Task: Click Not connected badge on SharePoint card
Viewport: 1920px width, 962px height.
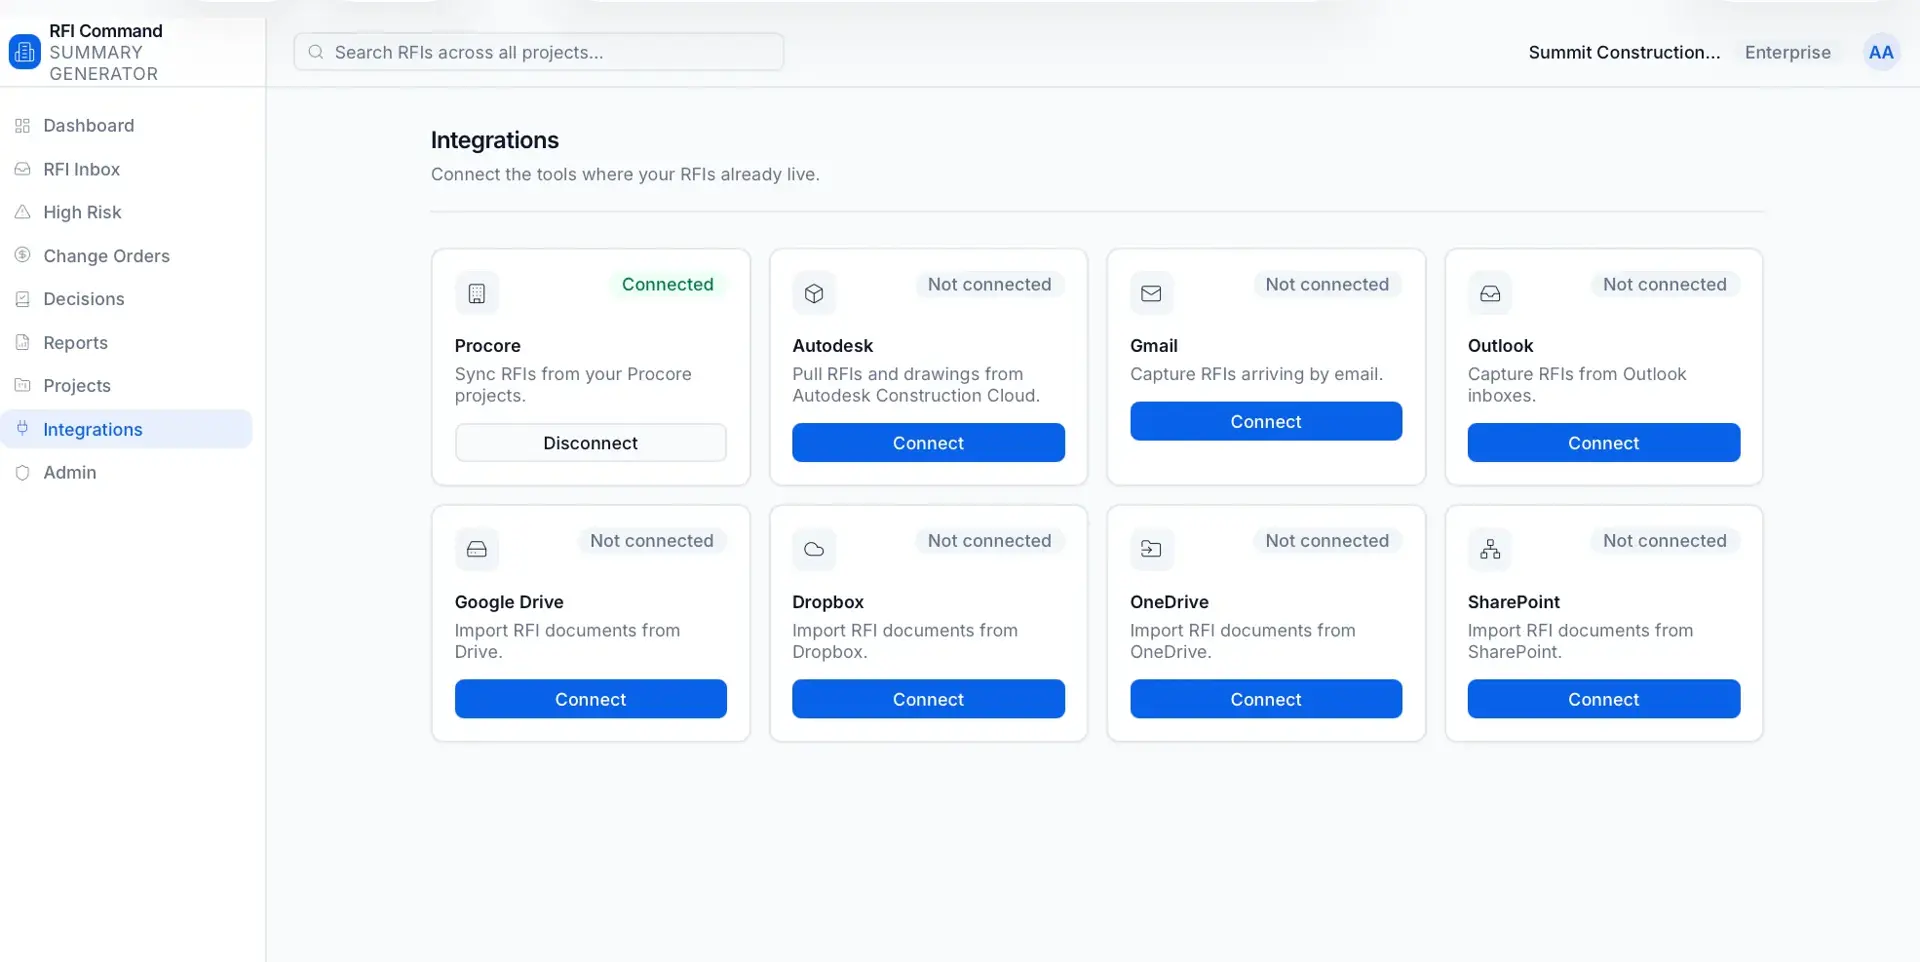Action: 1664,540
